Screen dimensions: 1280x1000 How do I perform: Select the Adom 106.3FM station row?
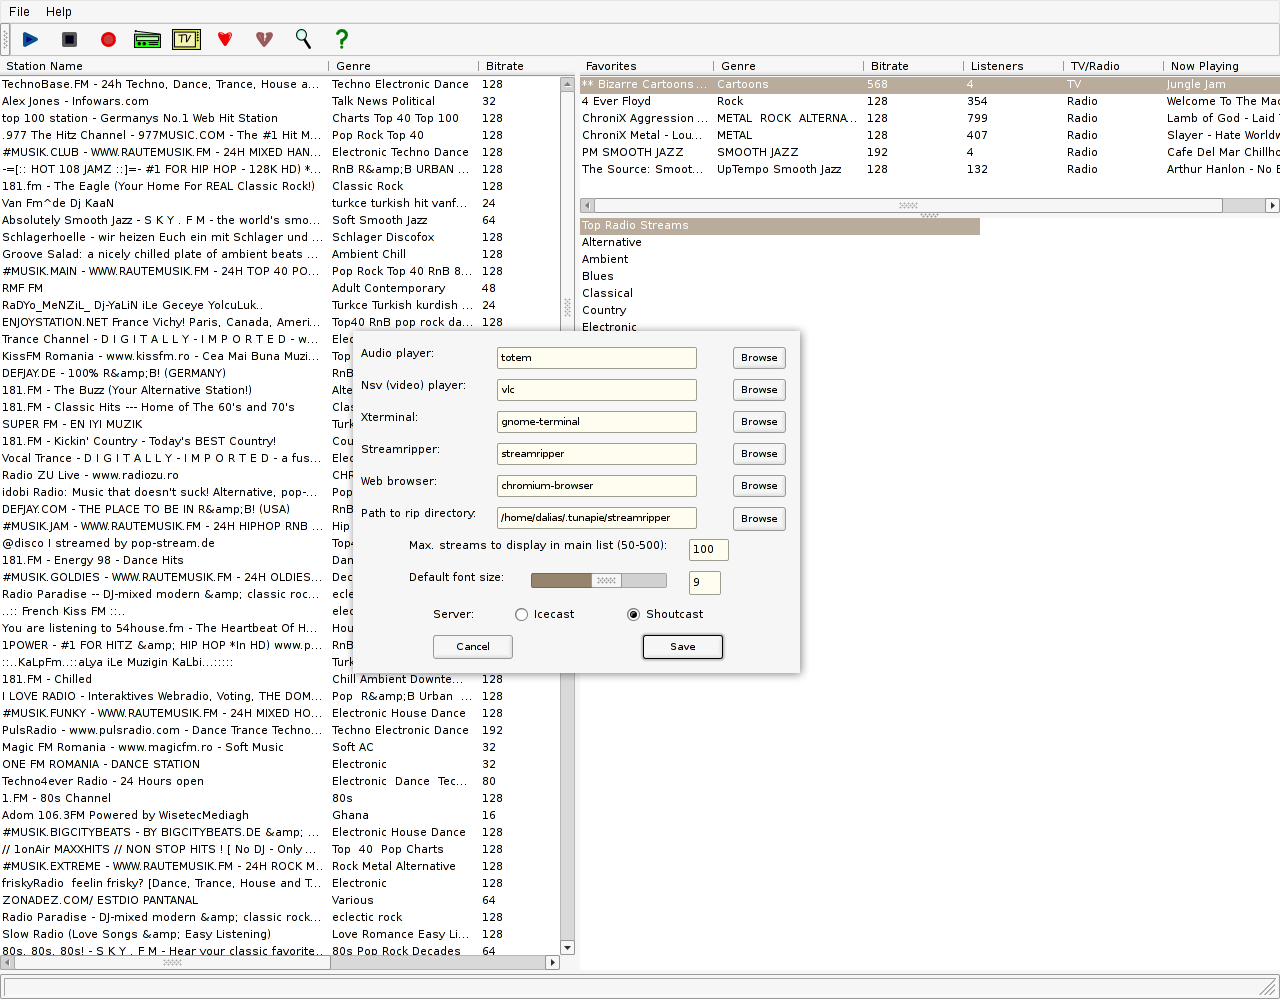coord(280,816)
